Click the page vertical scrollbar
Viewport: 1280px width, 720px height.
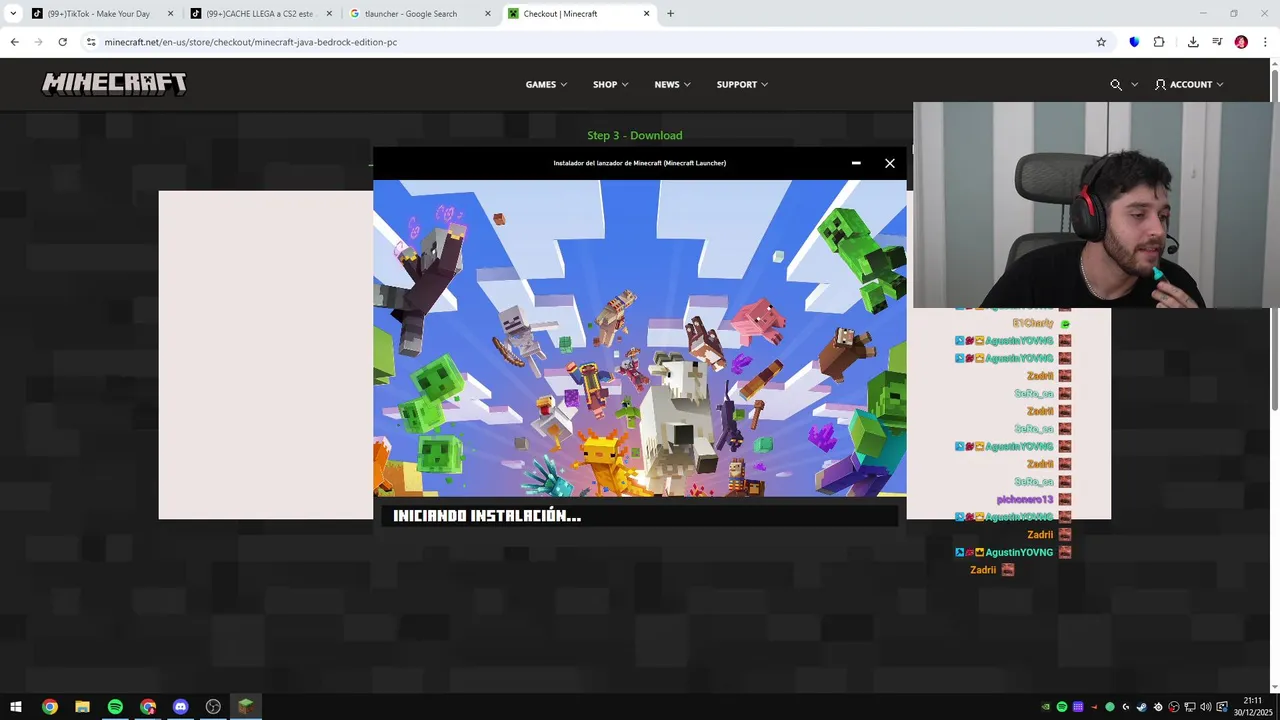[x=1274, y=240]
